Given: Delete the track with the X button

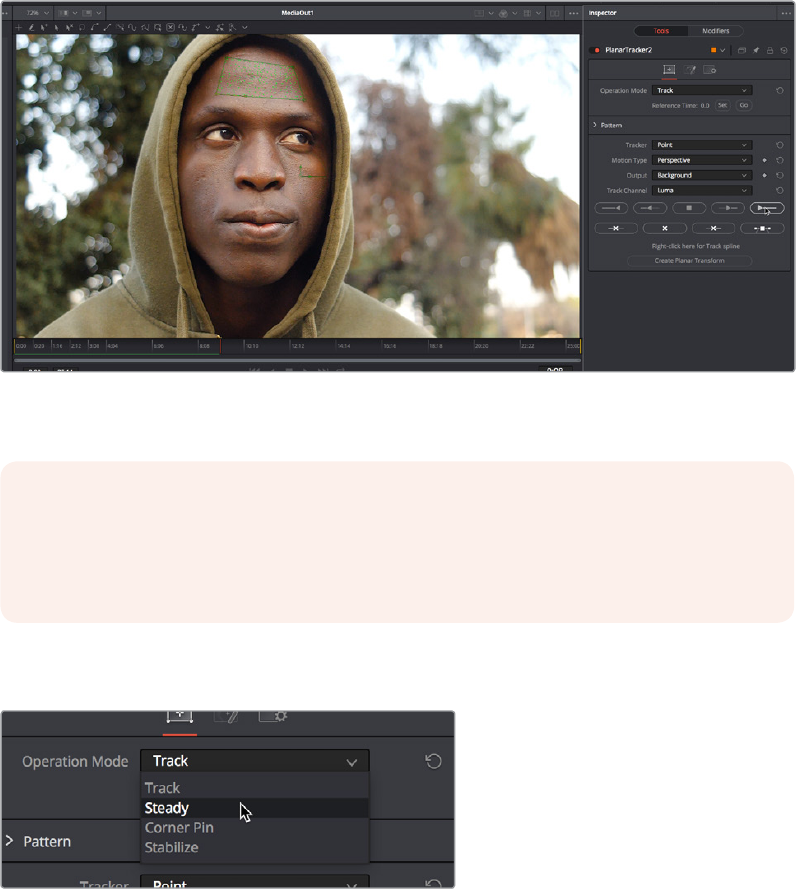Looking at the screenshot, I should coord(664,228).
